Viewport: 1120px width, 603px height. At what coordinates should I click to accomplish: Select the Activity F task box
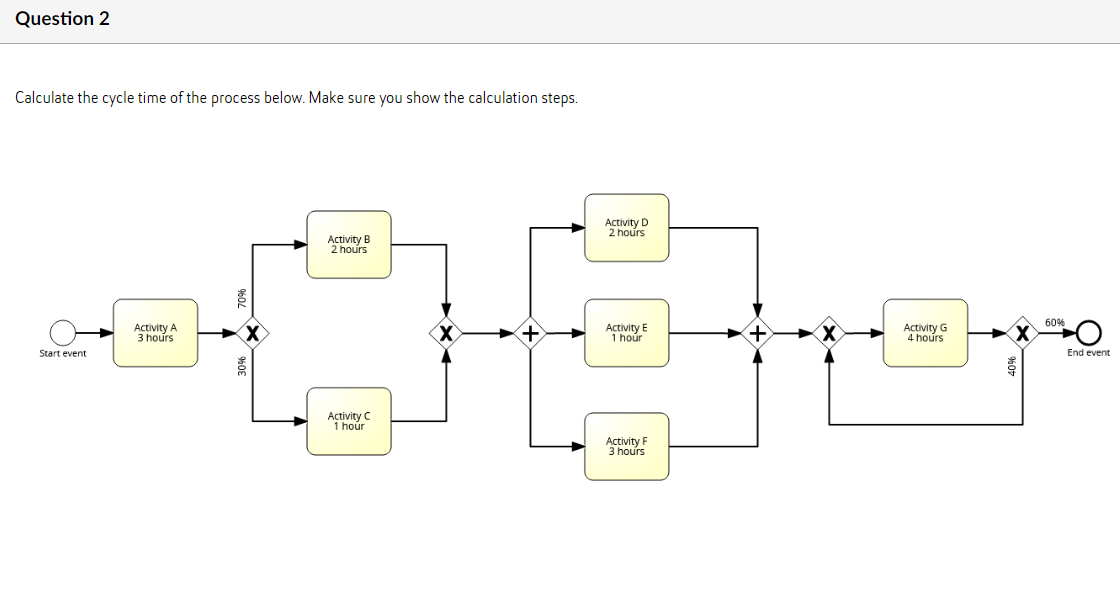(x=626, y=446)
